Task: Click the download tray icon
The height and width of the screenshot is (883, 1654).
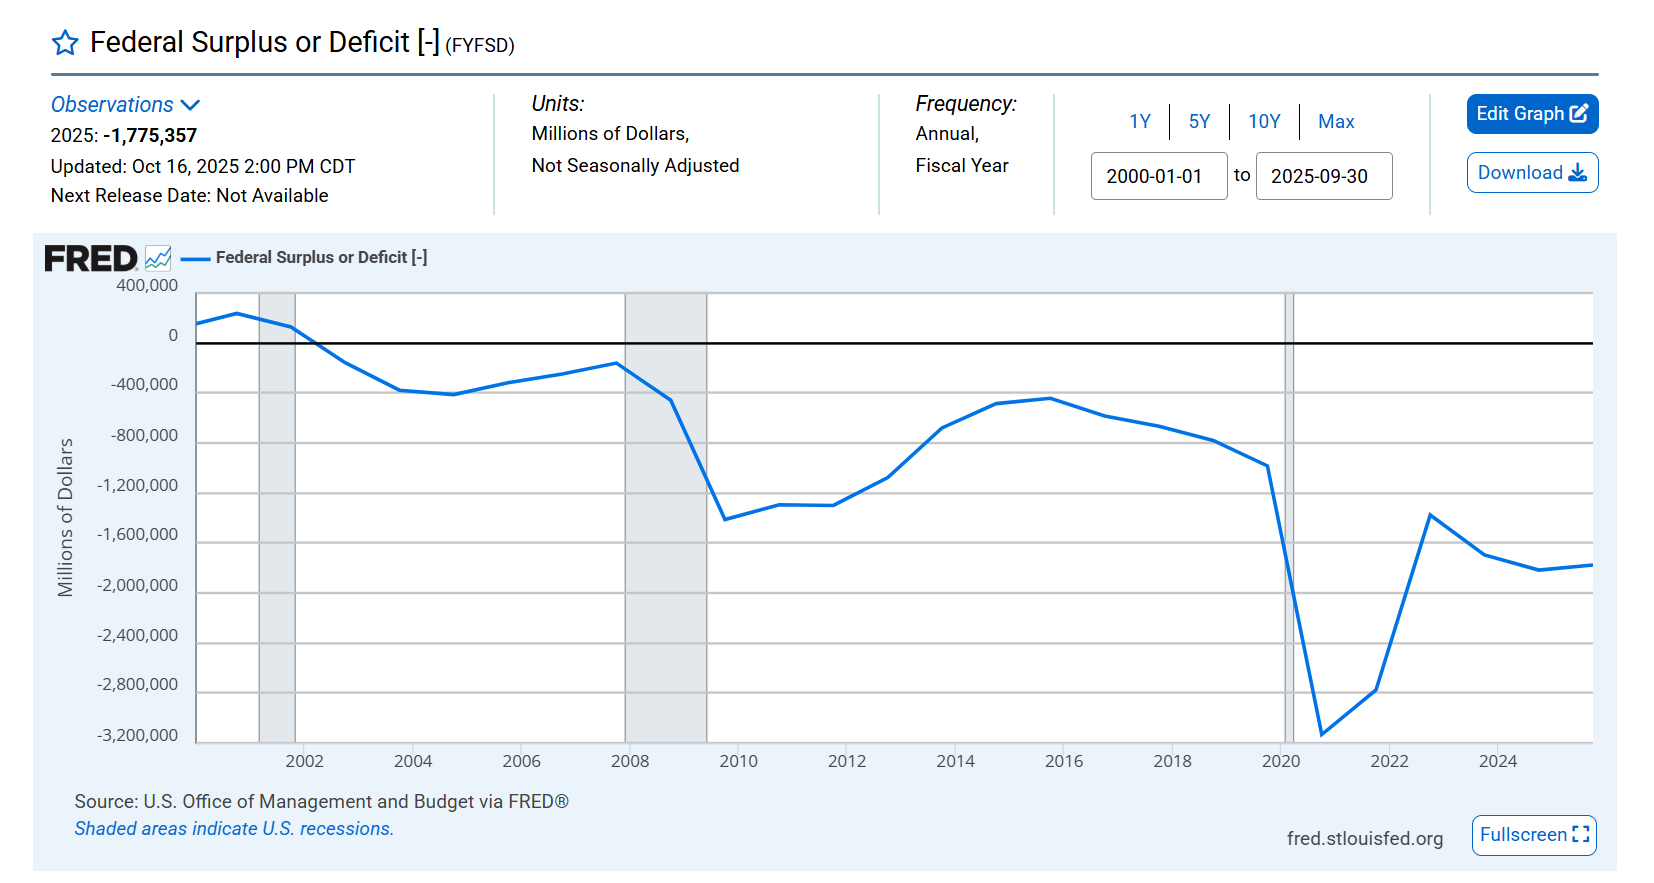Action: point(1578,173)
